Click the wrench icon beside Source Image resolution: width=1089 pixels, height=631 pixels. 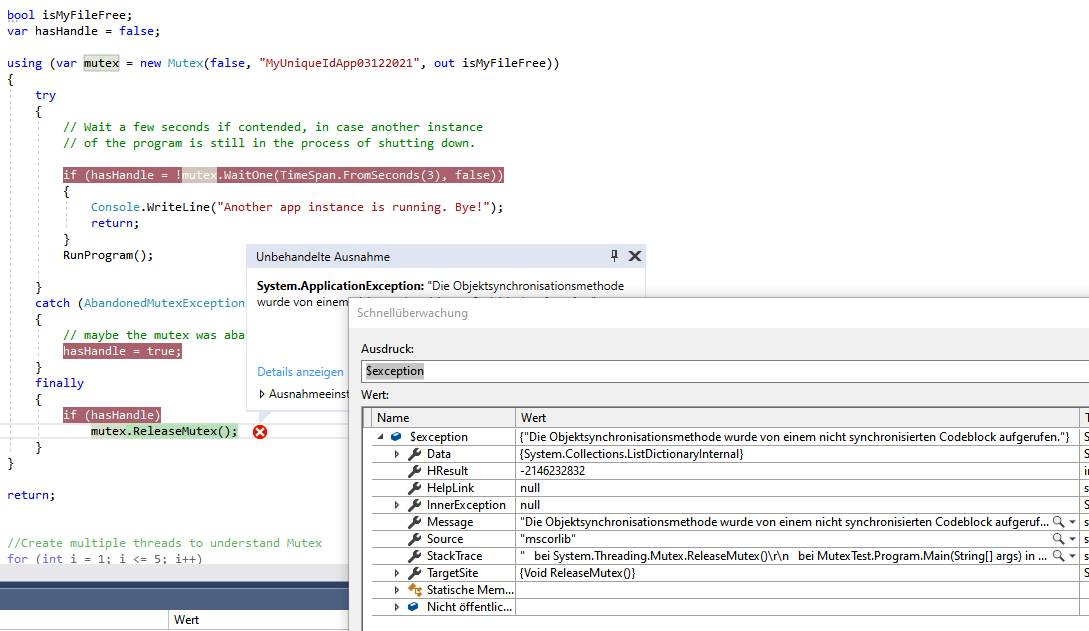click(x=414, y=539)
